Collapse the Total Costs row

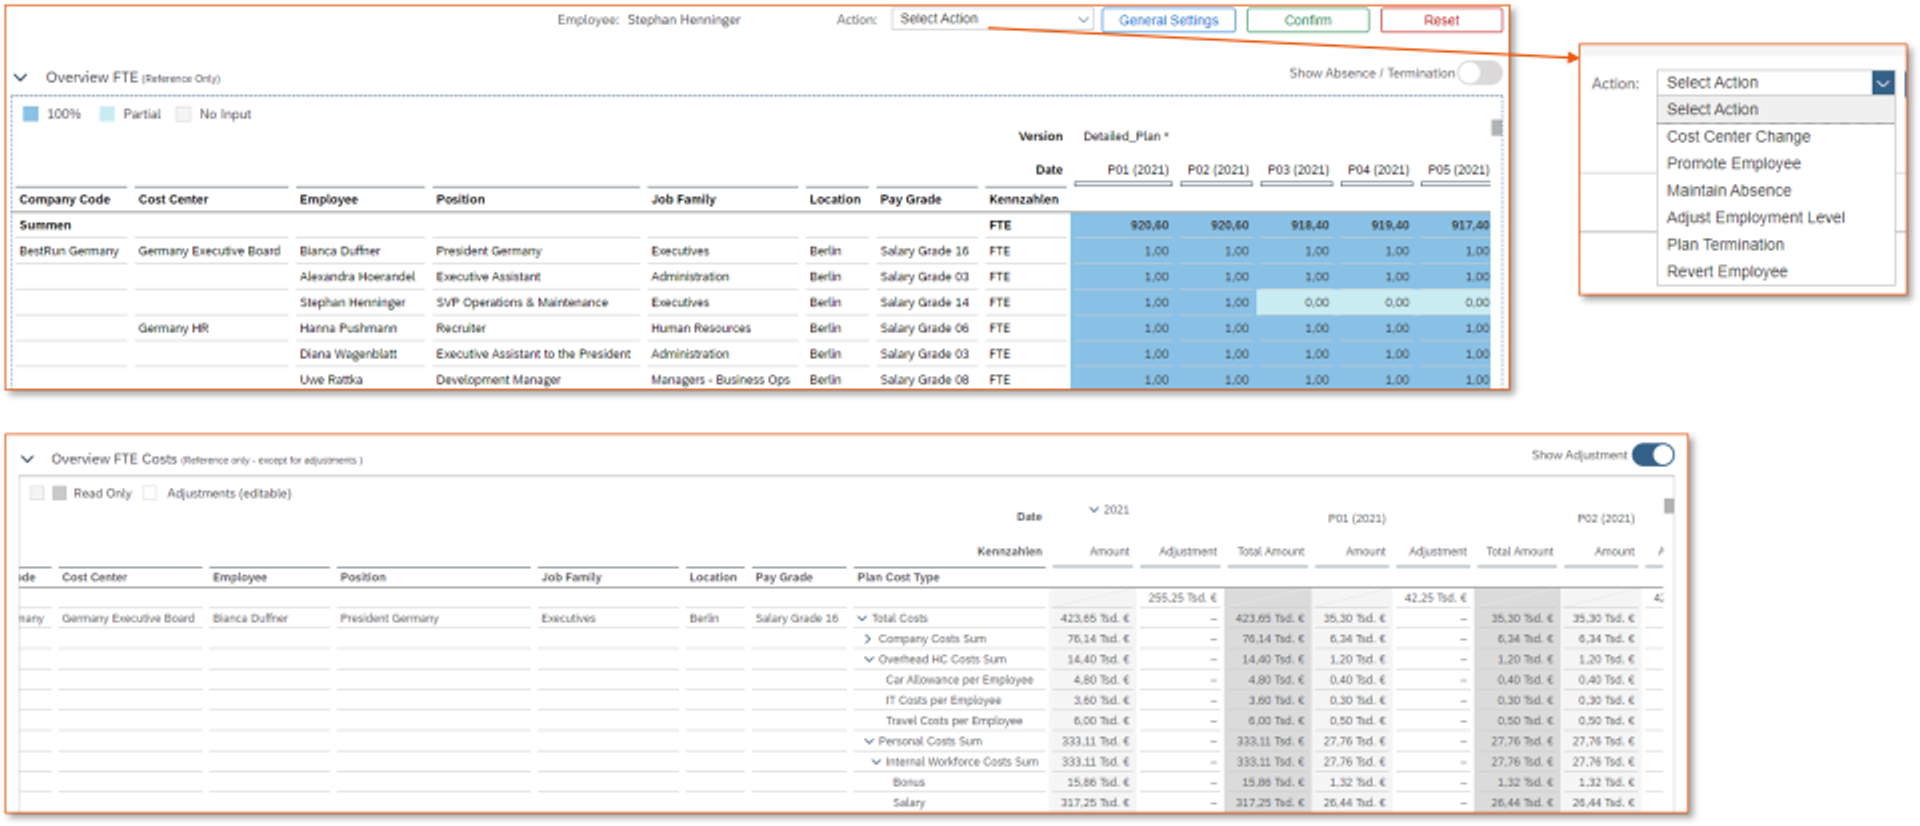point(862,618)
